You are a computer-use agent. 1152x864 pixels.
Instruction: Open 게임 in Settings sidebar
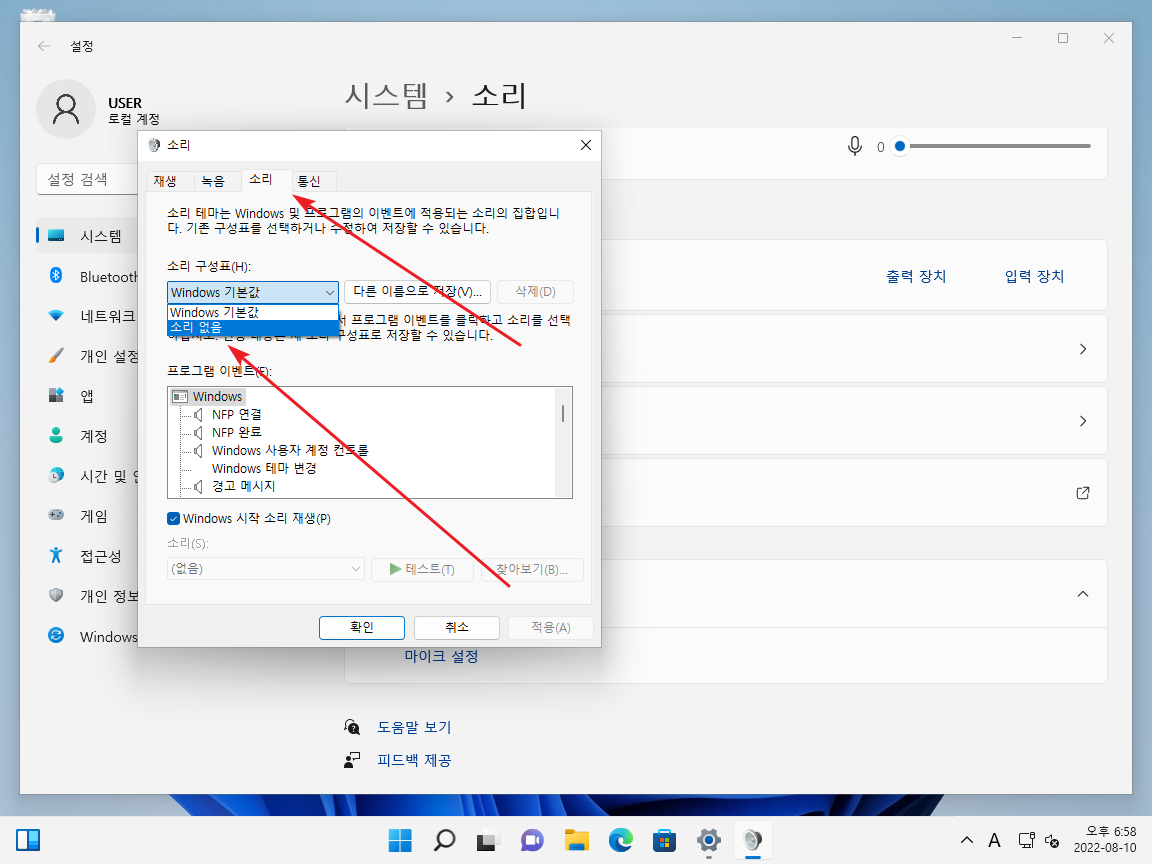coord(88,516)
